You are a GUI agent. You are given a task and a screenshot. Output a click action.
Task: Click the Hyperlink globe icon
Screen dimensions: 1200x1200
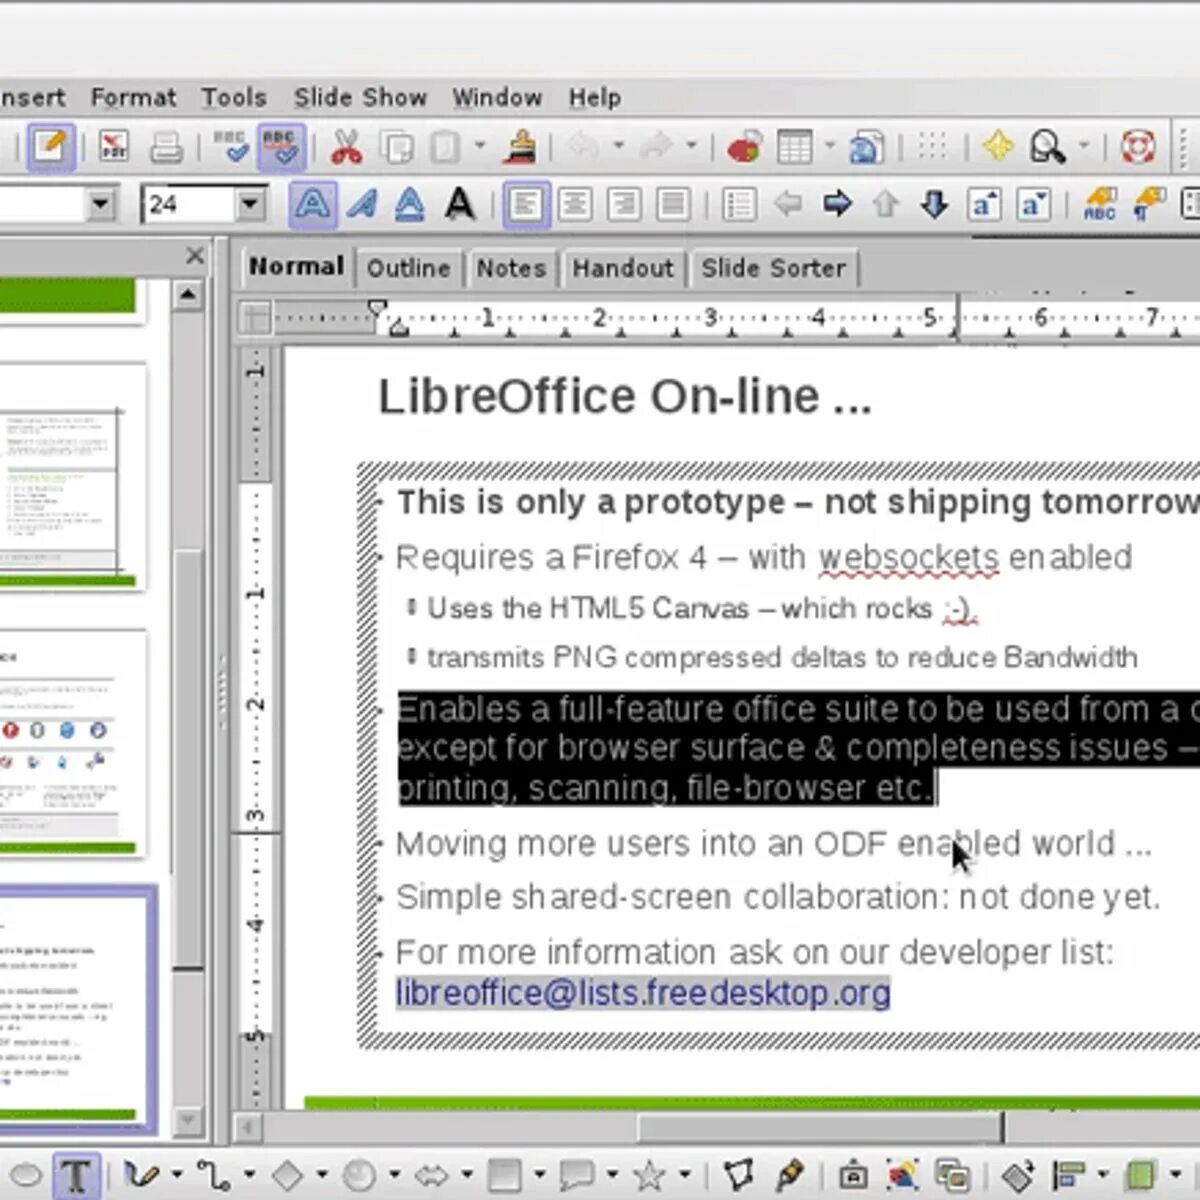[x=867, y=147]
